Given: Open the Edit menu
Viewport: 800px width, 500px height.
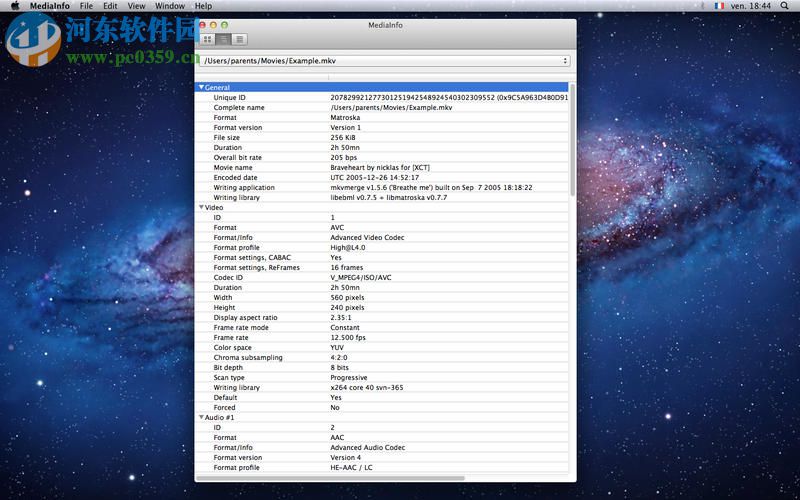Looking at the screenshot, I should (110, 6).
